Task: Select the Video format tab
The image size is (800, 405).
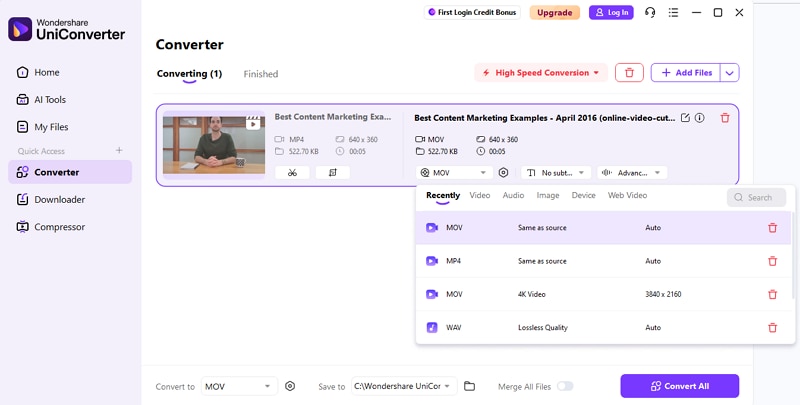Action: coord(480,195)
